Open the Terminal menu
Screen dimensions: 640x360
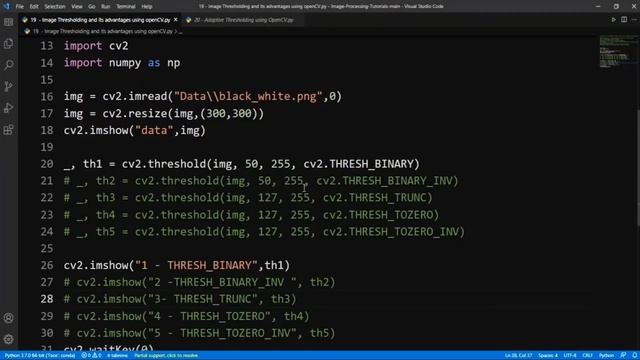click(x=126, y=7)
